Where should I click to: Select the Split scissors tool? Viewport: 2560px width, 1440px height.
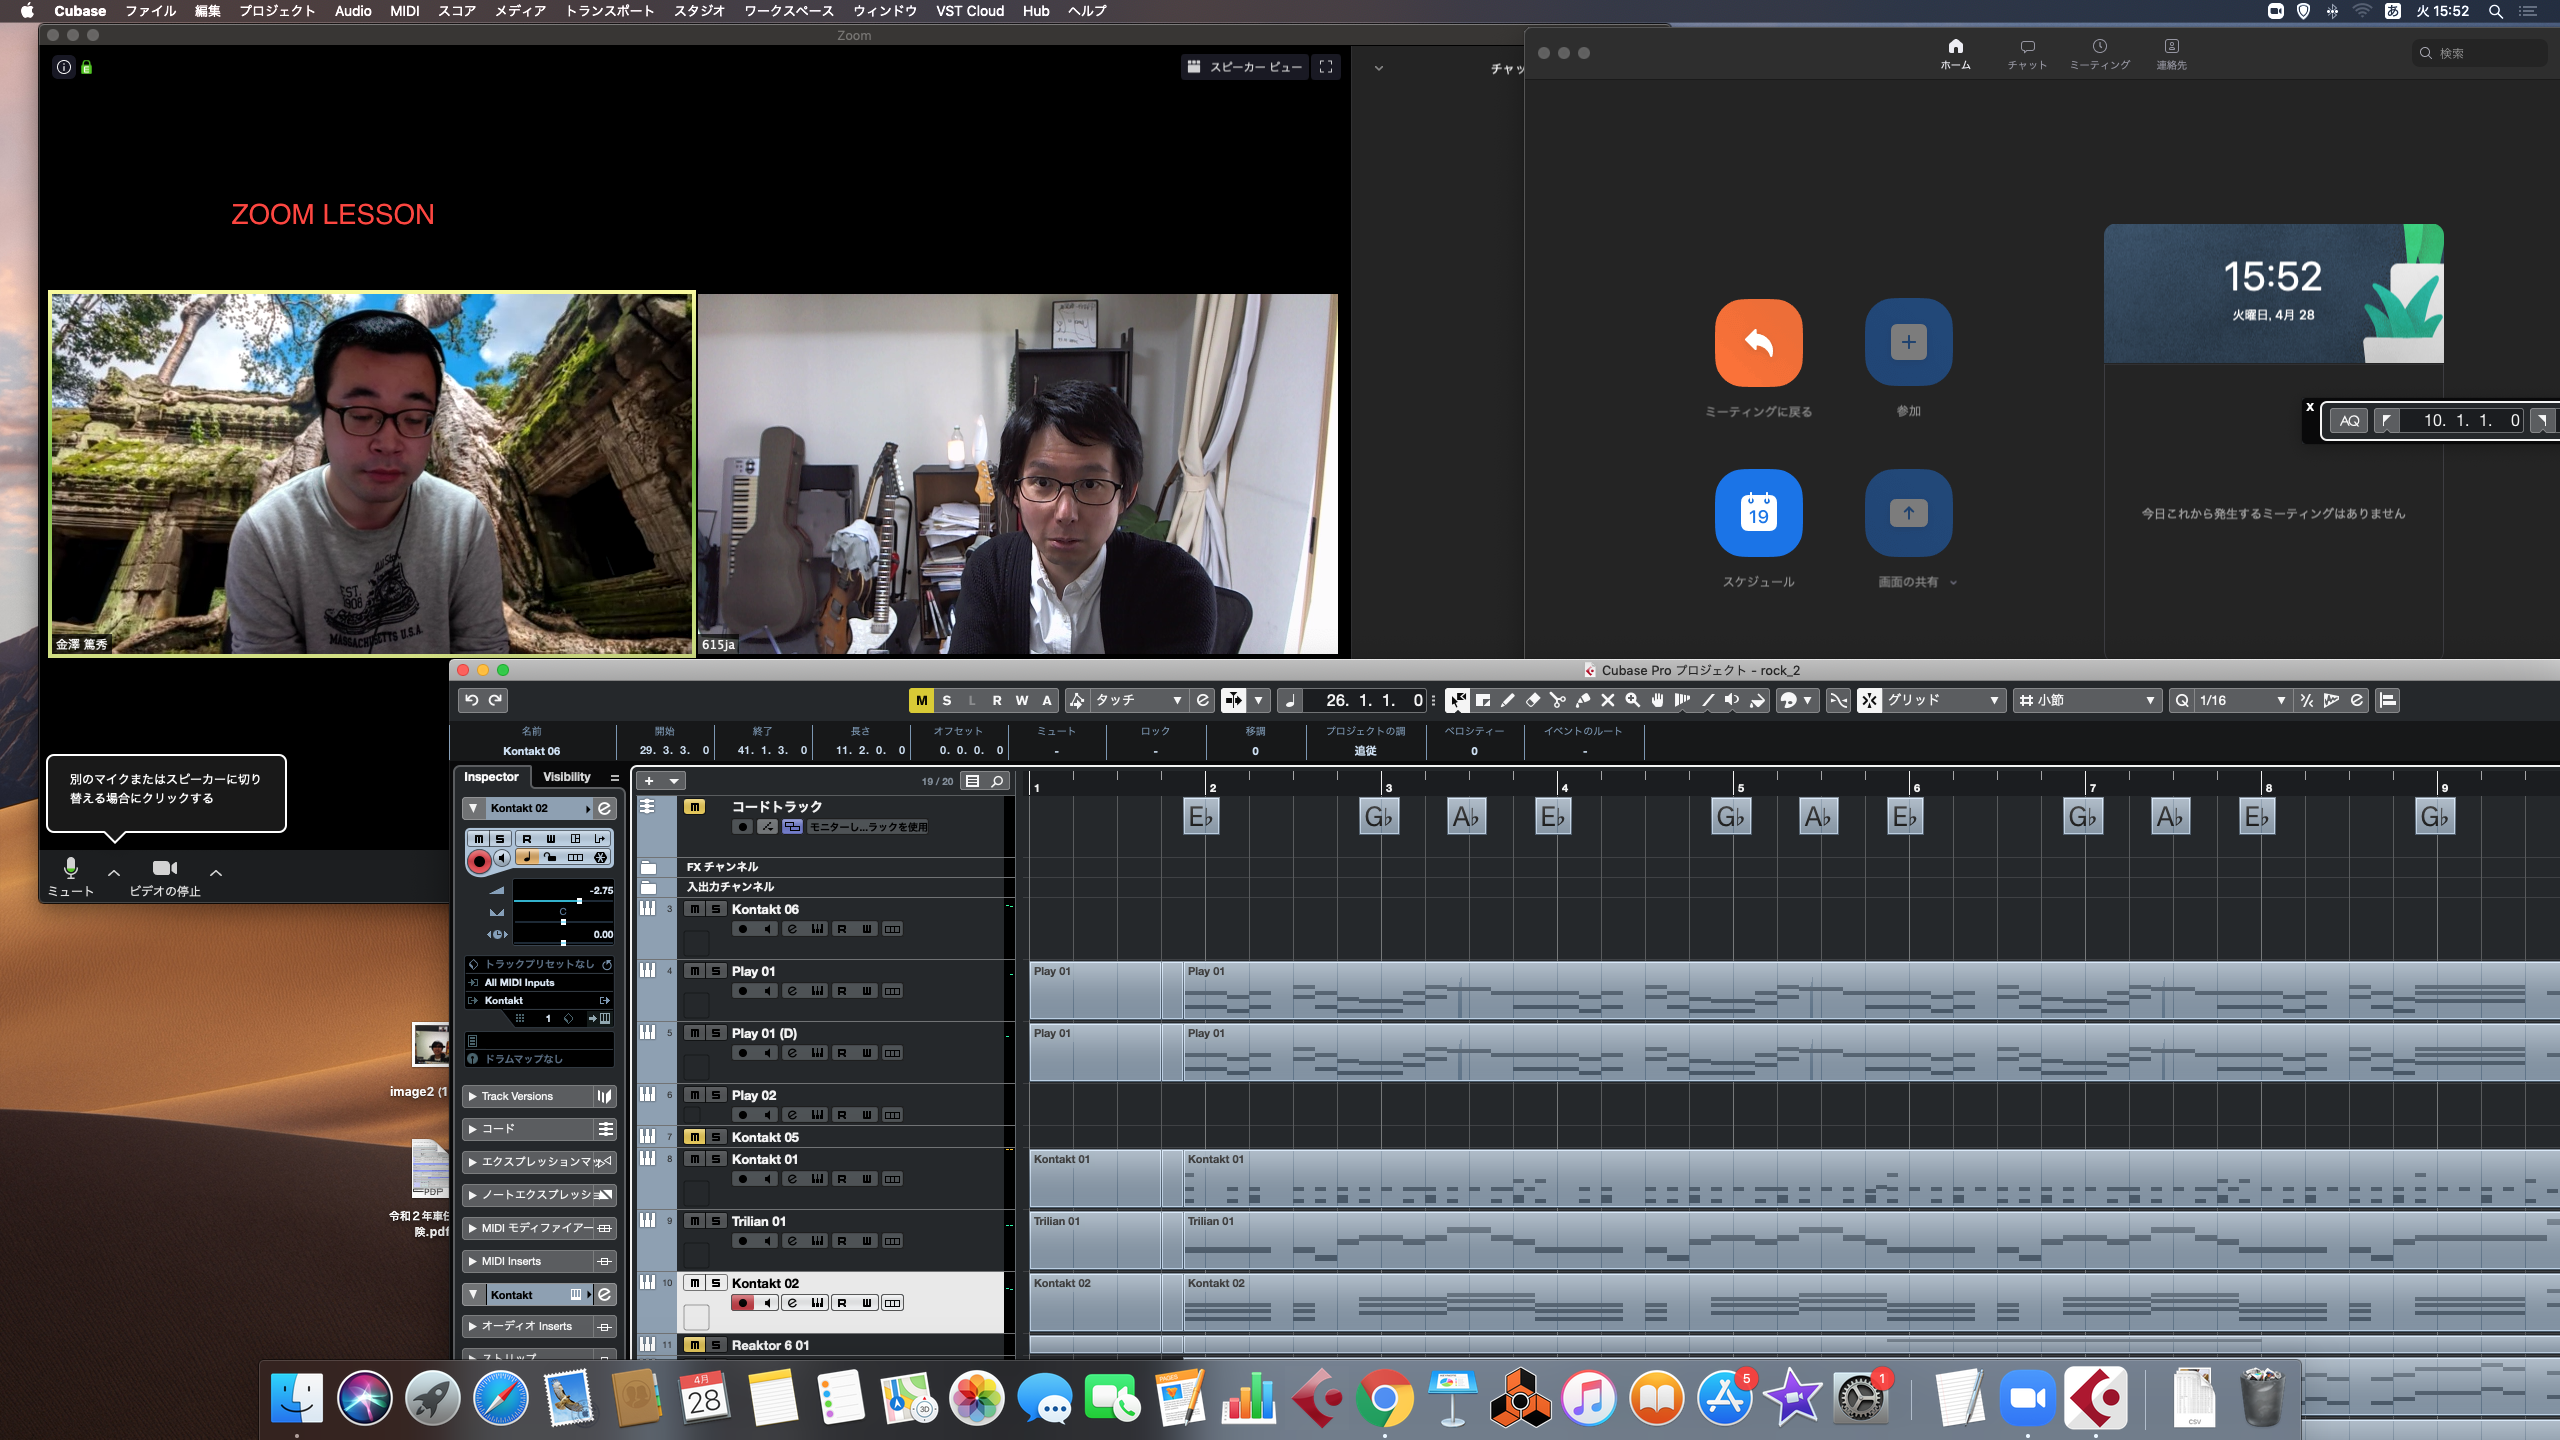click(x=1558, y=700)
